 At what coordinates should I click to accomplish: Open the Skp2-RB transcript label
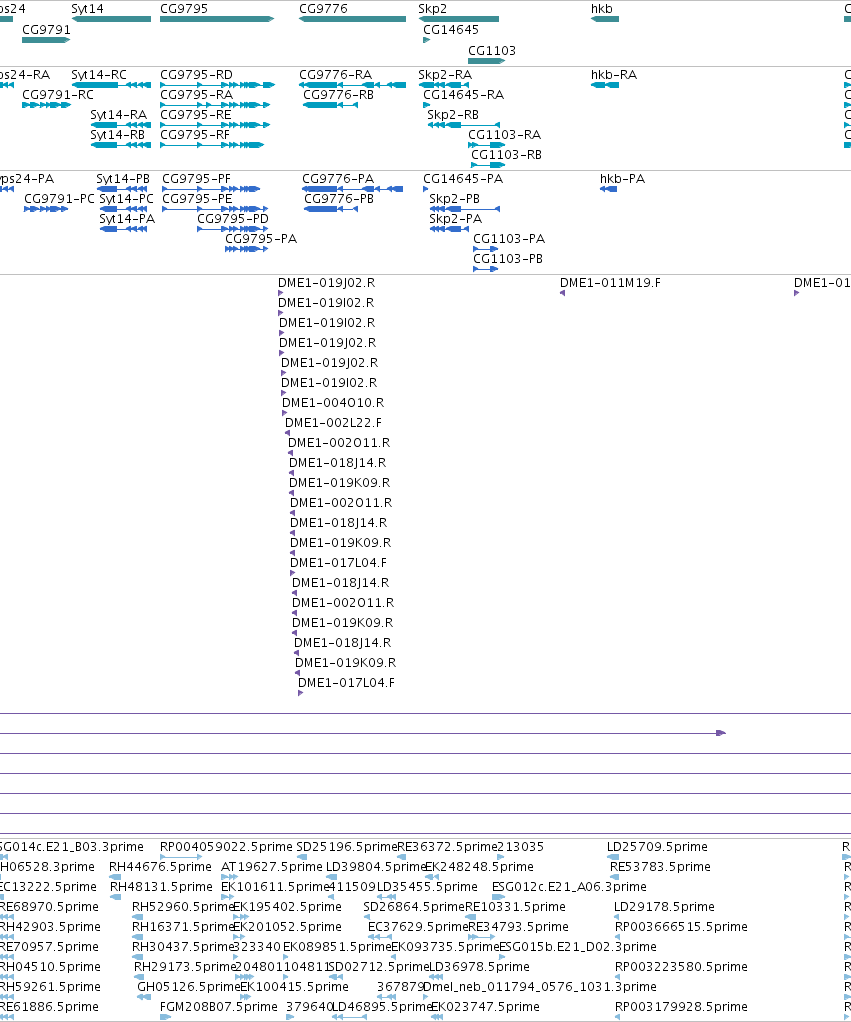(453, 114)
